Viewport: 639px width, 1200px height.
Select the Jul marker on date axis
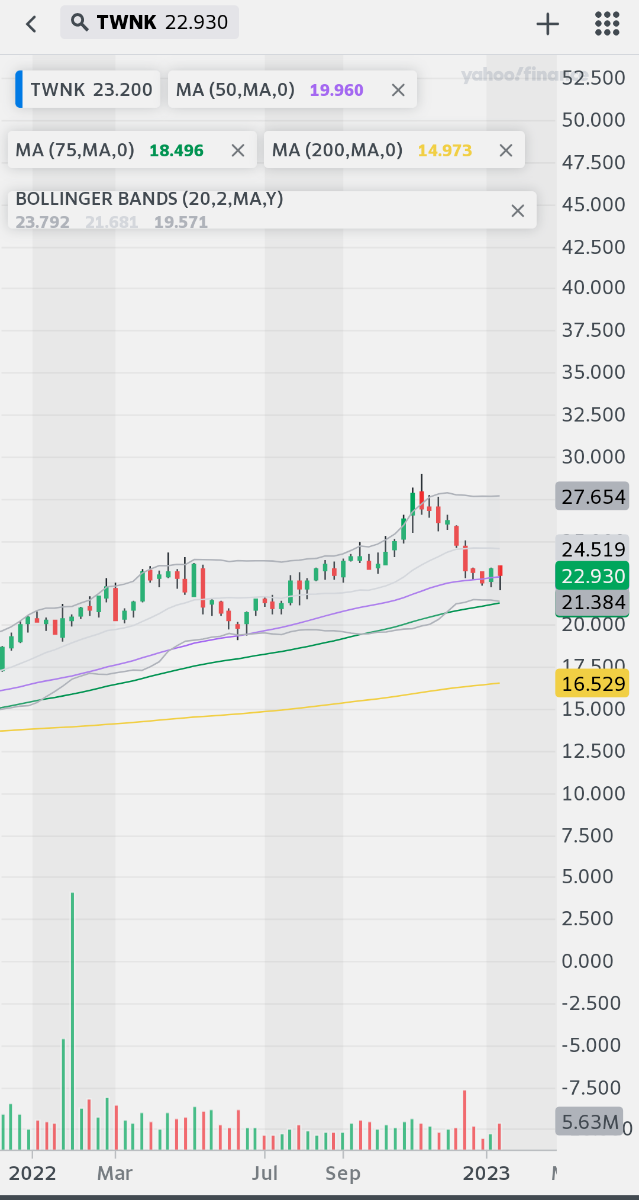(x=265, y=1172)
